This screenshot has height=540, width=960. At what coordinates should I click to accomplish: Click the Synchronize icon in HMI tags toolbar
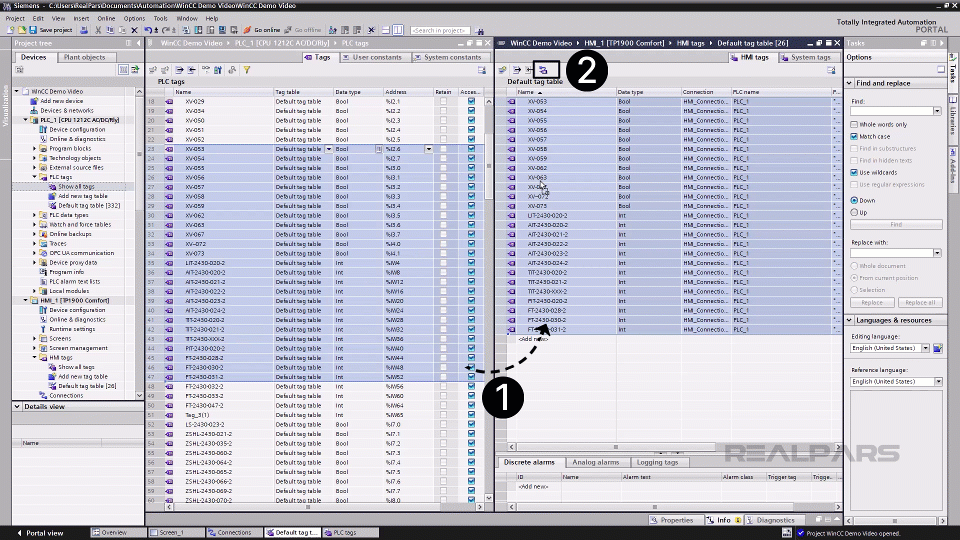[543, 70]
